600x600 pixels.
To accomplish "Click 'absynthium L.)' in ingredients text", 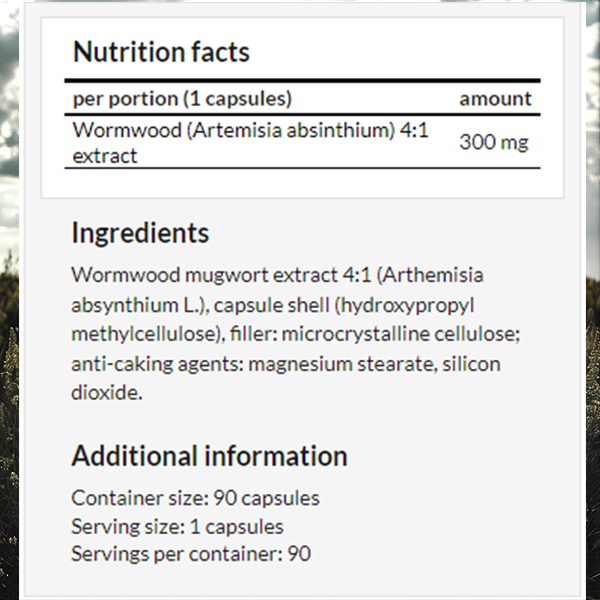I will pyautogui.click(x=140, y=305).
